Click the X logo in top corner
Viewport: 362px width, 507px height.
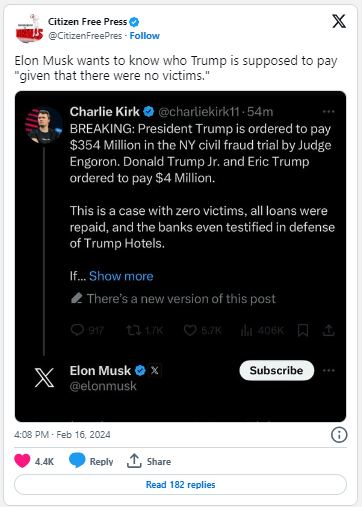pyautogui.click(x=339, y=21)
